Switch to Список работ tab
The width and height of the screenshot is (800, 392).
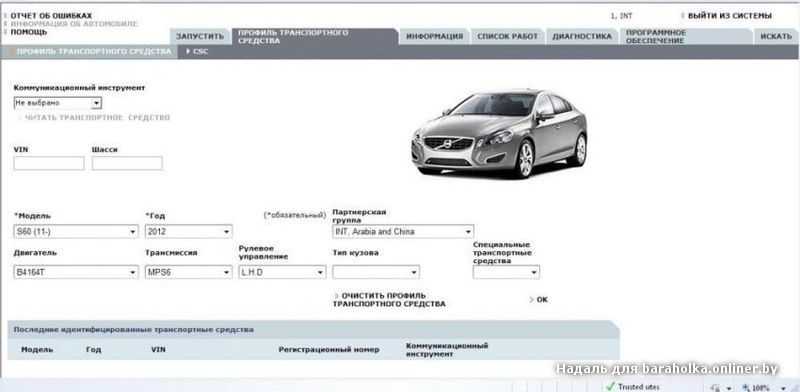(508, 37)
